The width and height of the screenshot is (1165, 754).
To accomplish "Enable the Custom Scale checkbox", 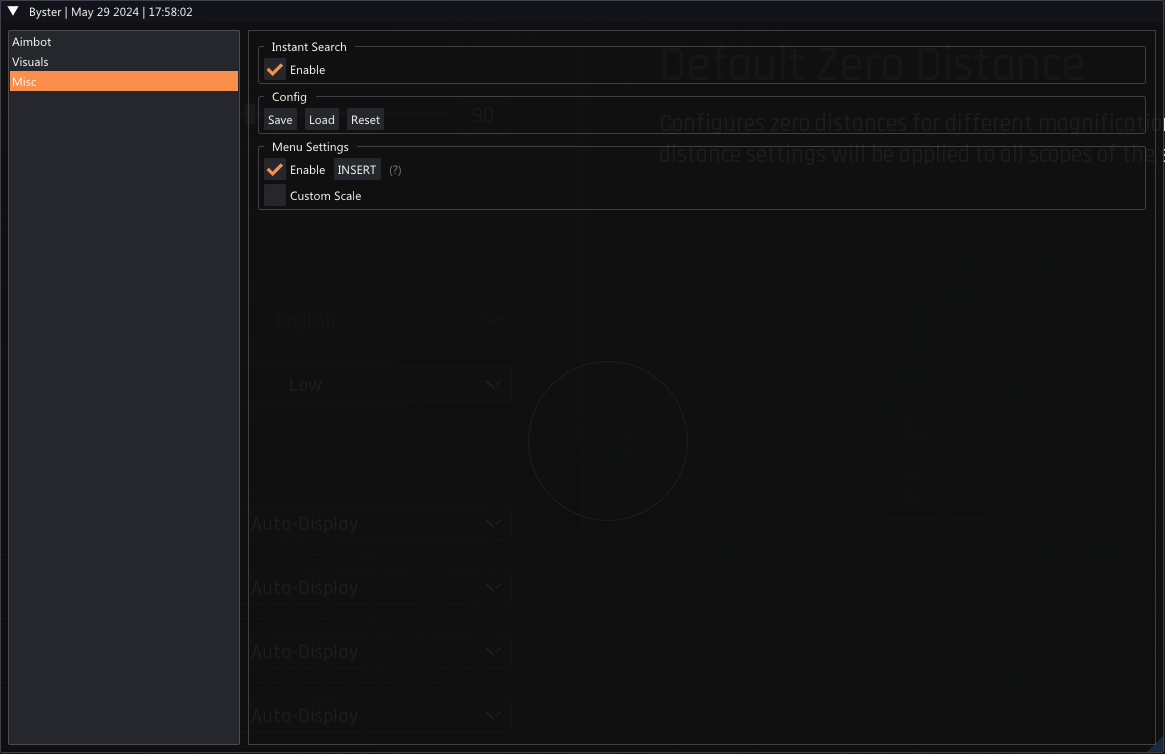I will [x=275, y=195].
